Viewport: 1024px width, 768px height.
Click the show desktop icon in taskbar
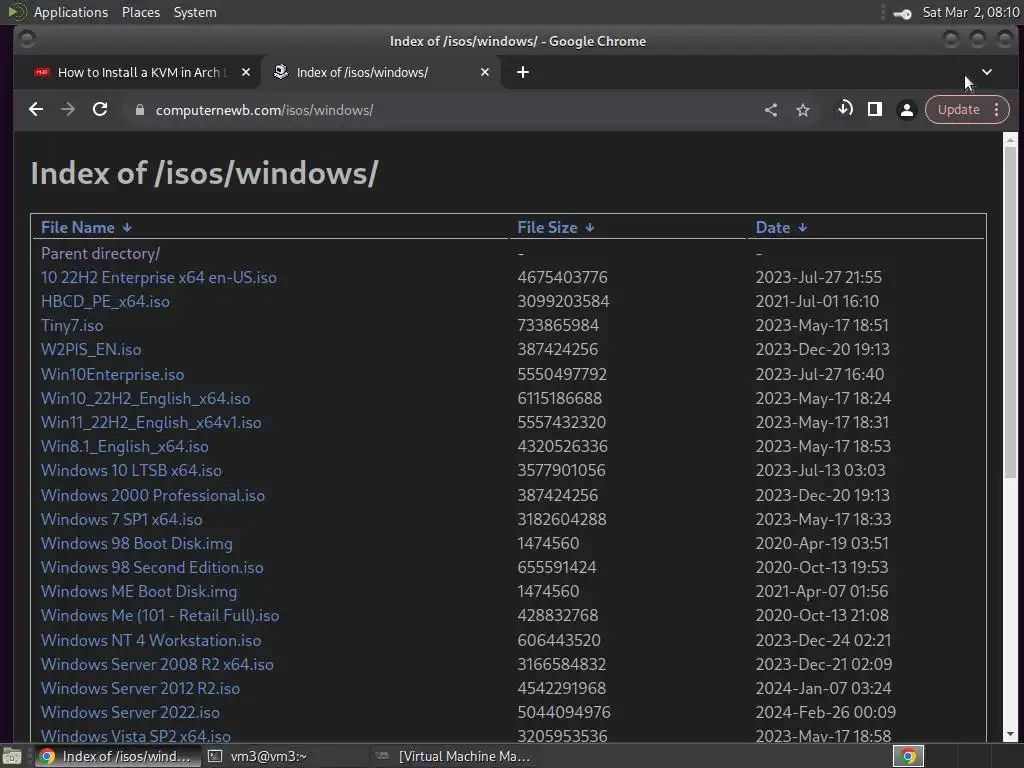click(12, 756)
